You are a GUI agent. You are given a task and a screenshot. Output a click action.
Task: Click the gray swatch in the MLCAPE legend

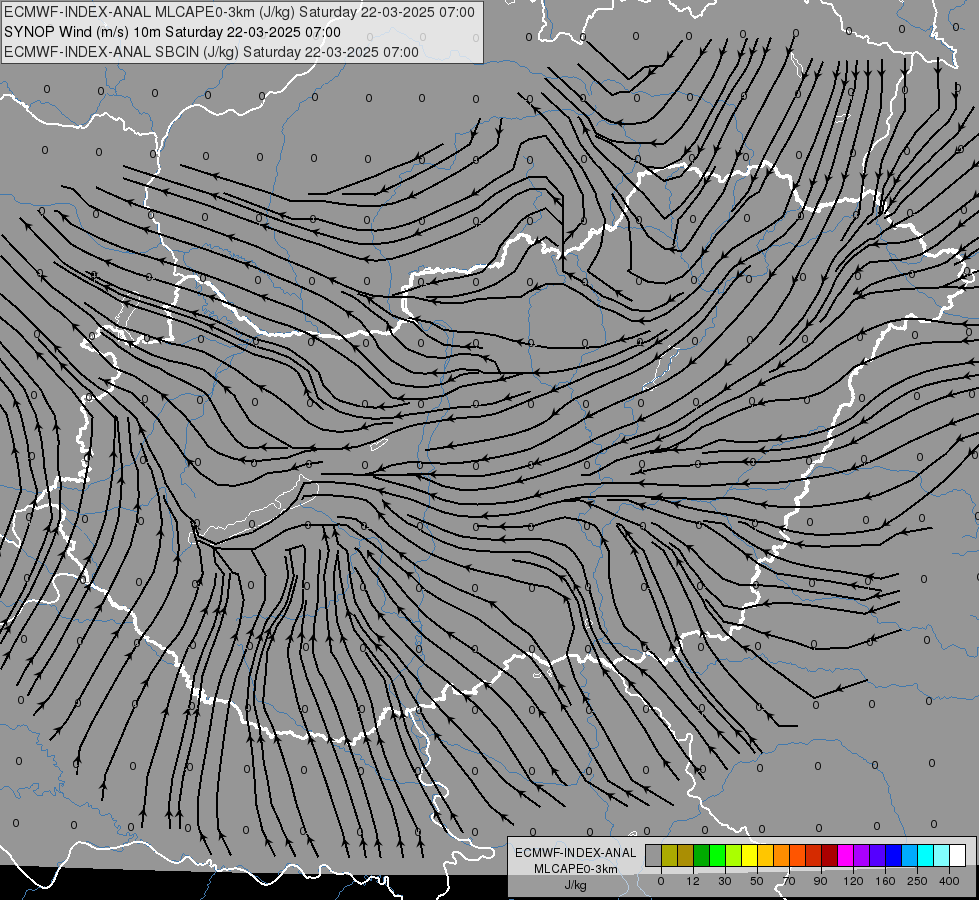coord(654,855)
